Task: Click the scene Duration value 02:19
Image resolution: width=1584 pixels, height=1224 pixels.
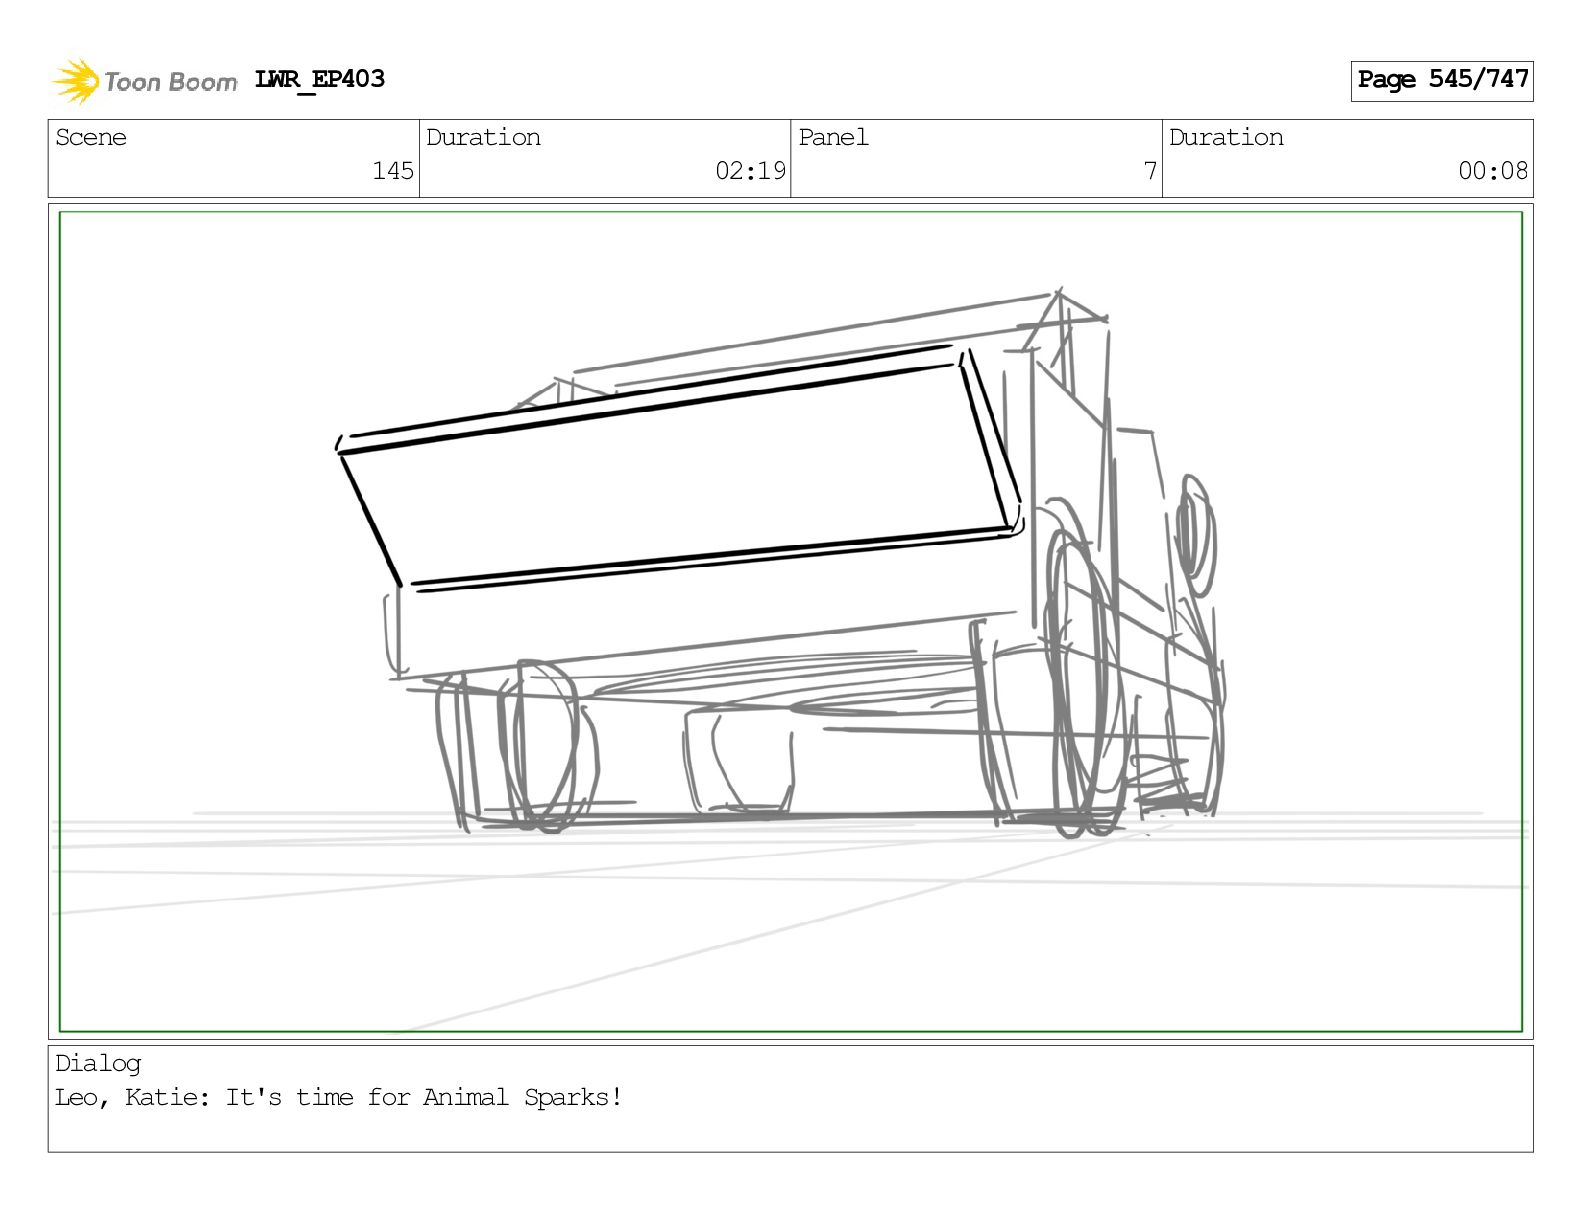Action: [750, 171]
